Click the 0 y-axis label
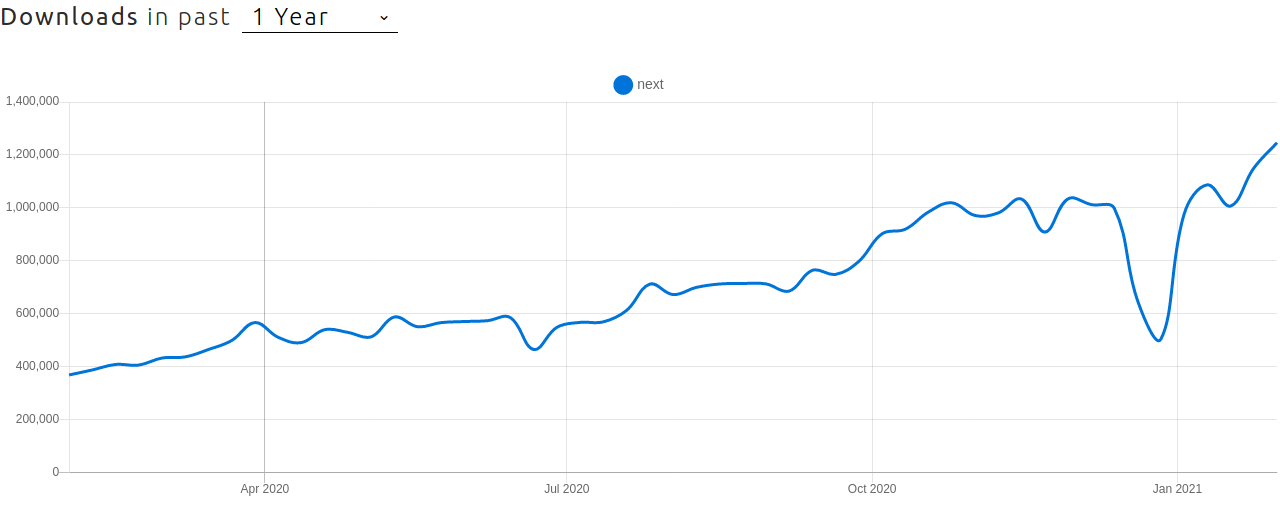The height and width of the screenshot is (523, 1280). point(56,472)
